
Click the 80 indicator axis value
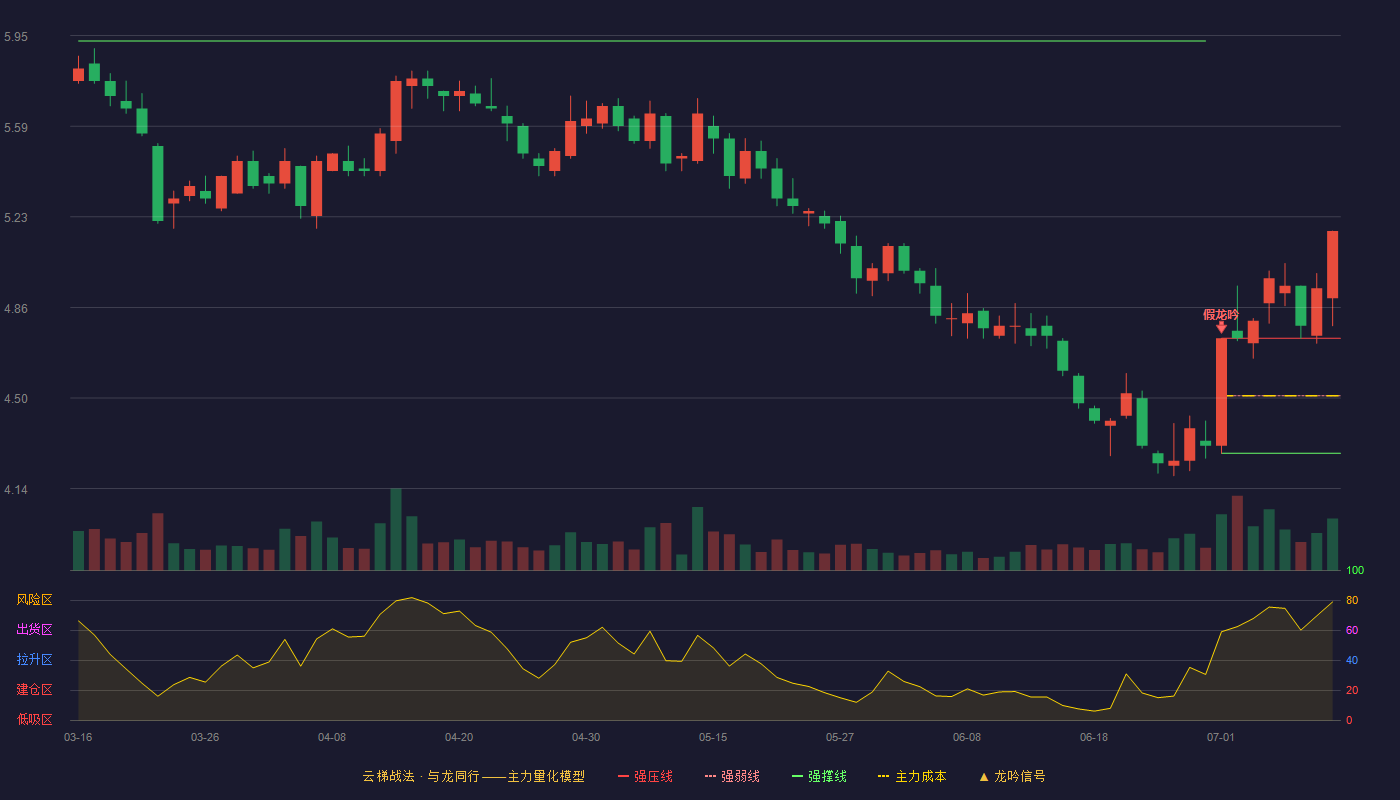[x=1352, y=600]
